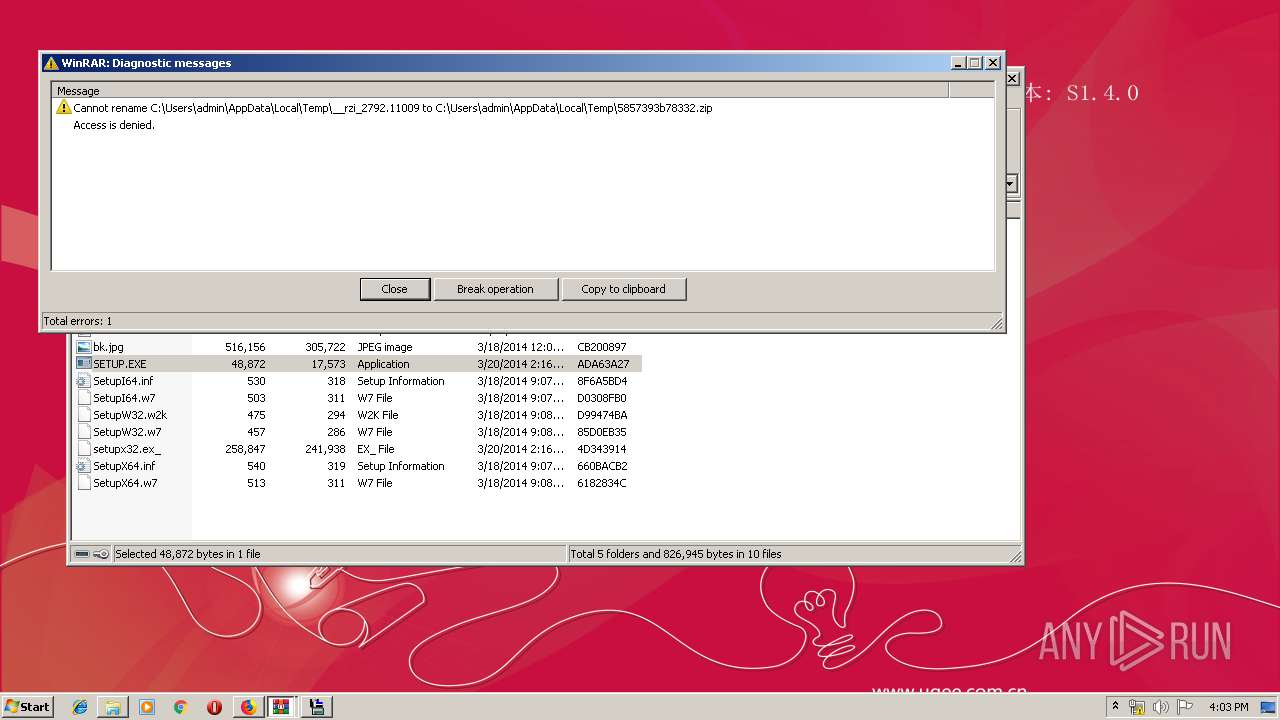1280x720 pixels.
Task: Launch Google Chrome from the taskbar
Action: 180,707
